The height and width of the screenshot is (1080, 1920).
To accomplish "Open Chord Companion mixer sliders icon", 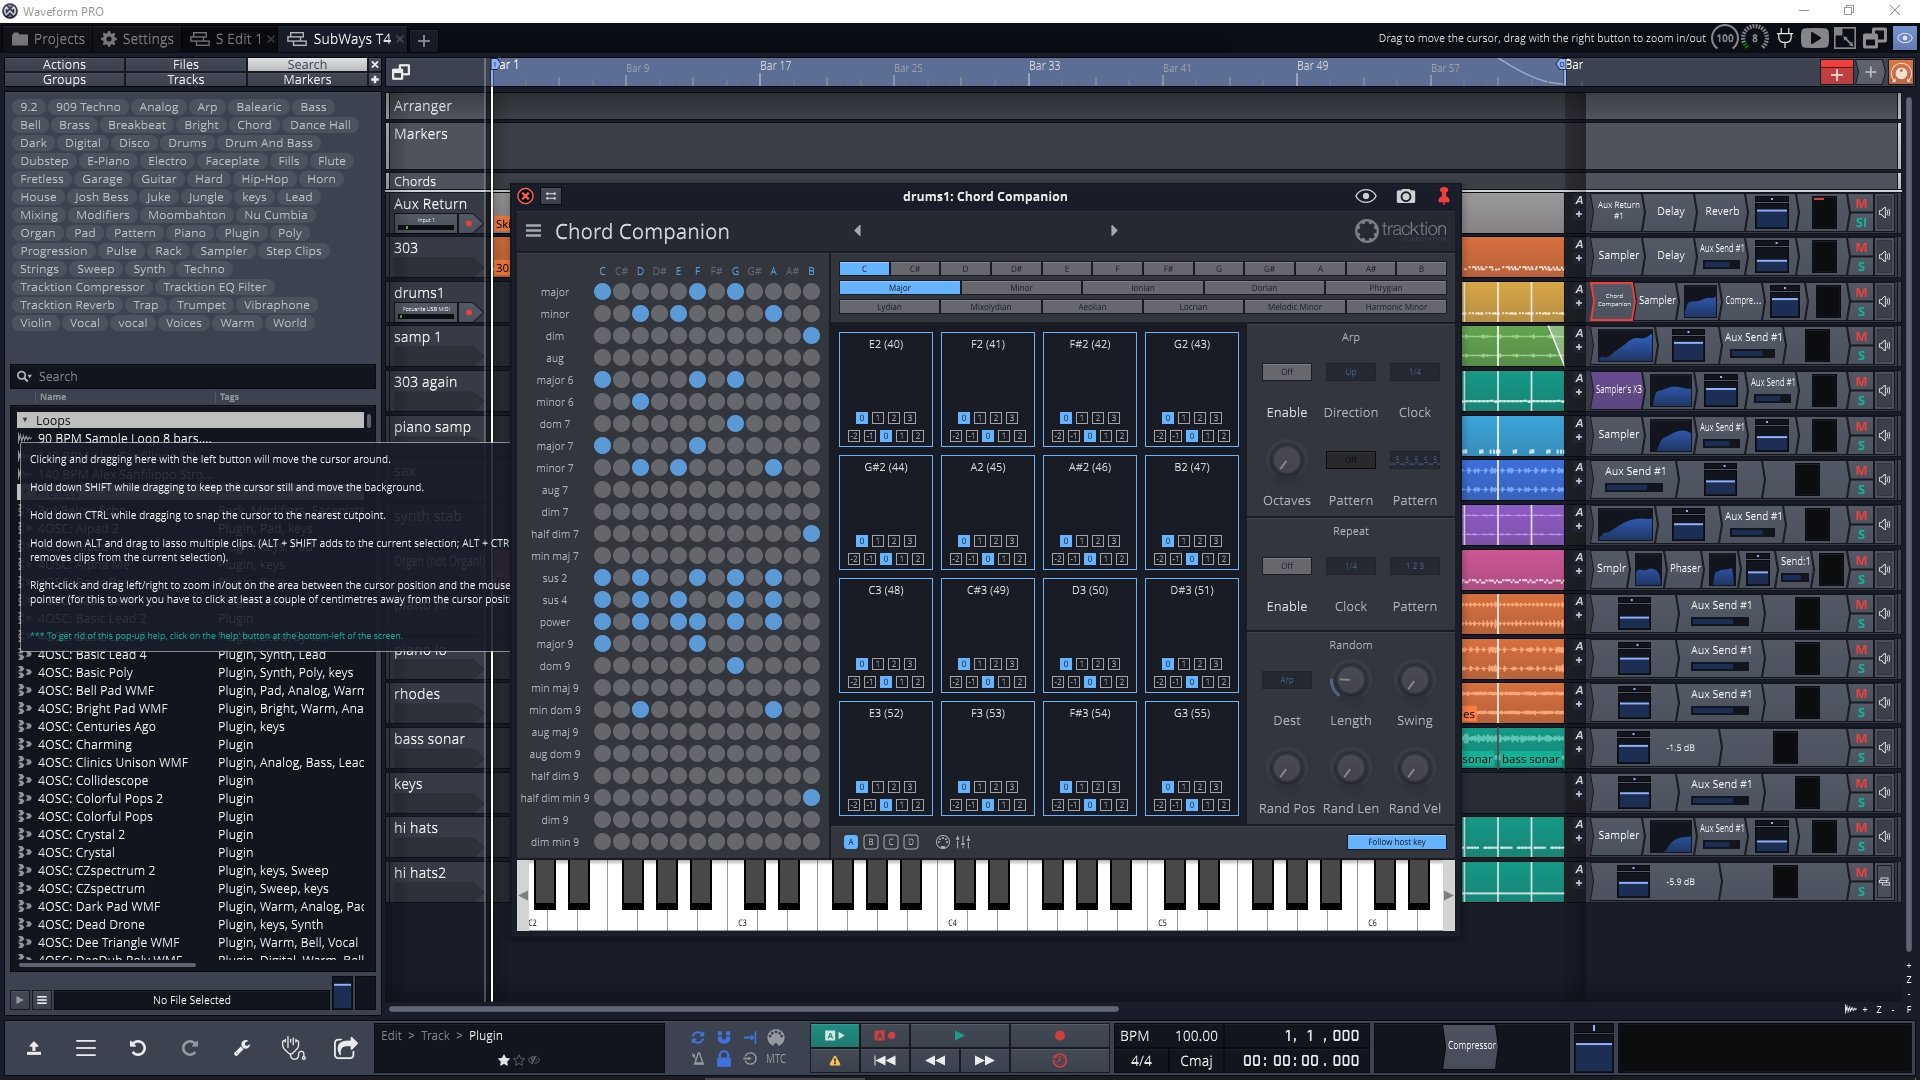I will pos(963,842).
